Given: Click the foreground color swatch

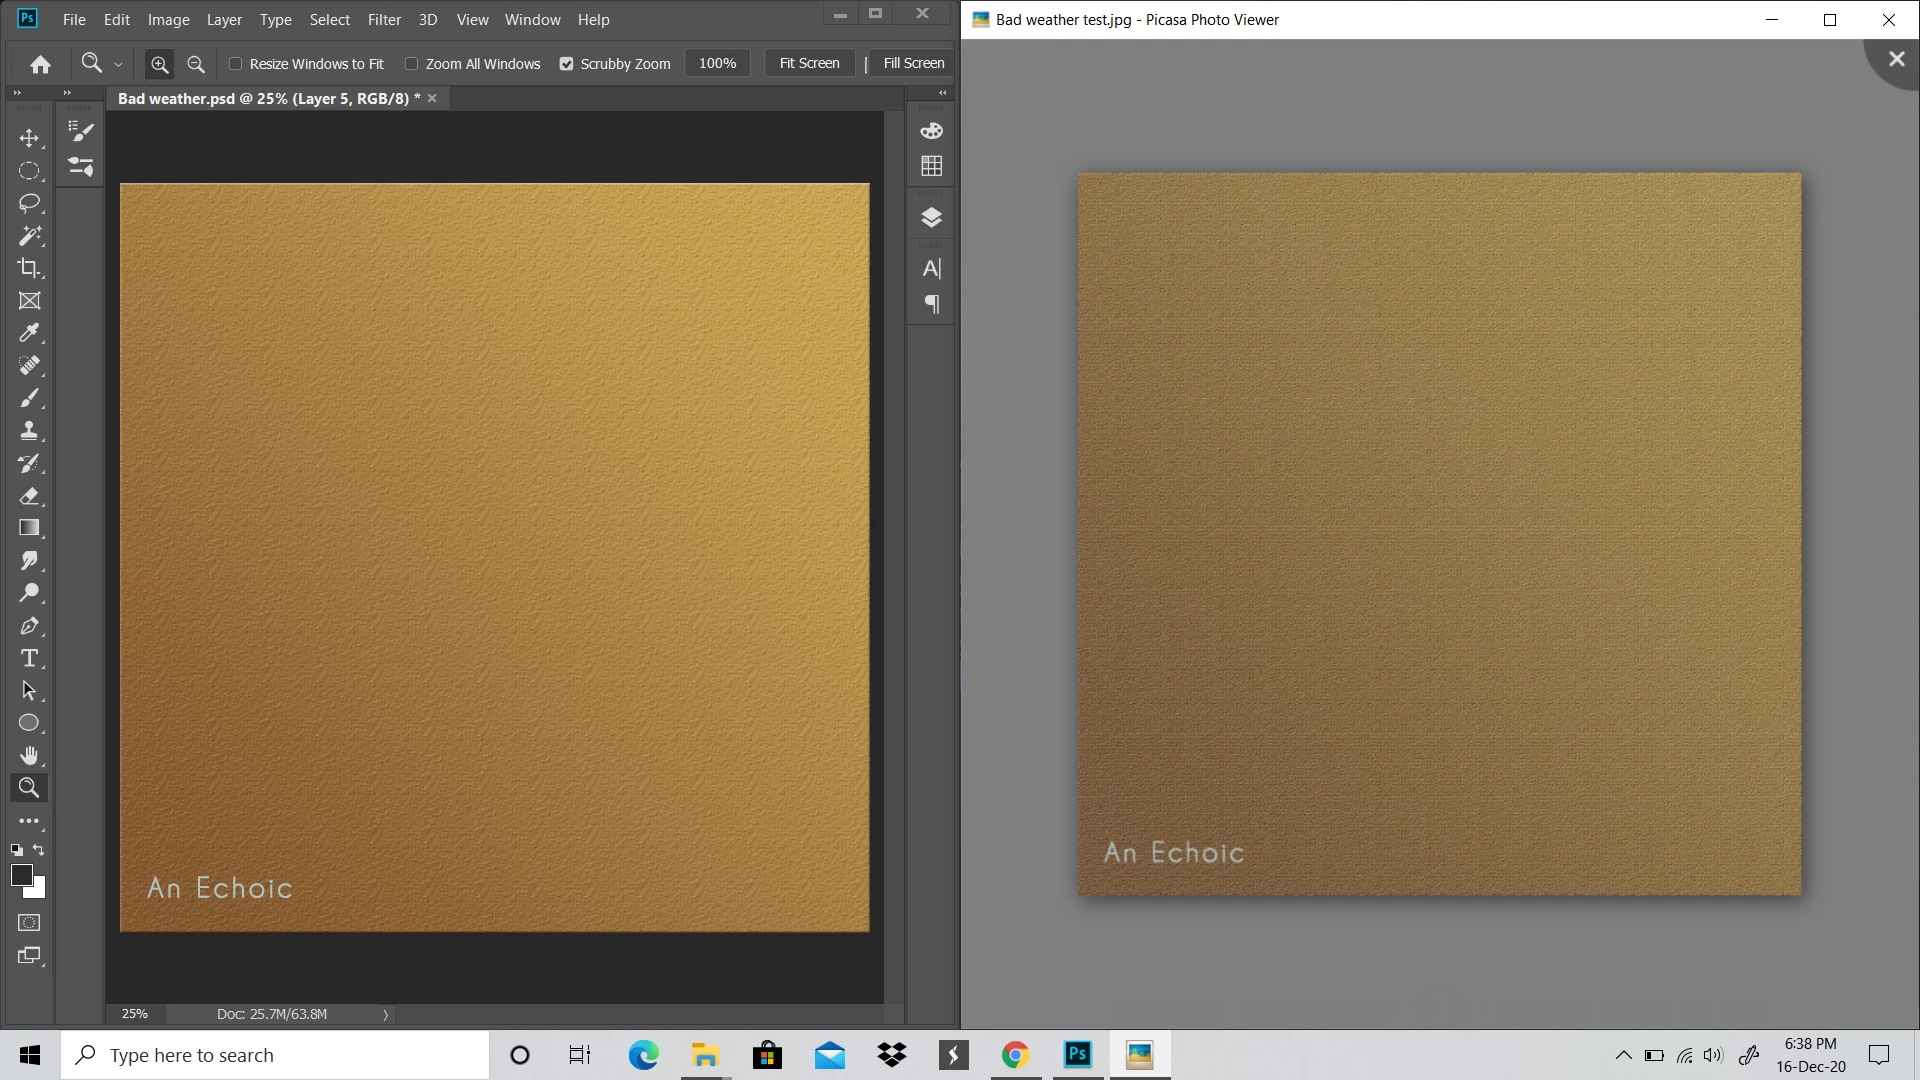Looking at the screenshot, I should [21, 875].
